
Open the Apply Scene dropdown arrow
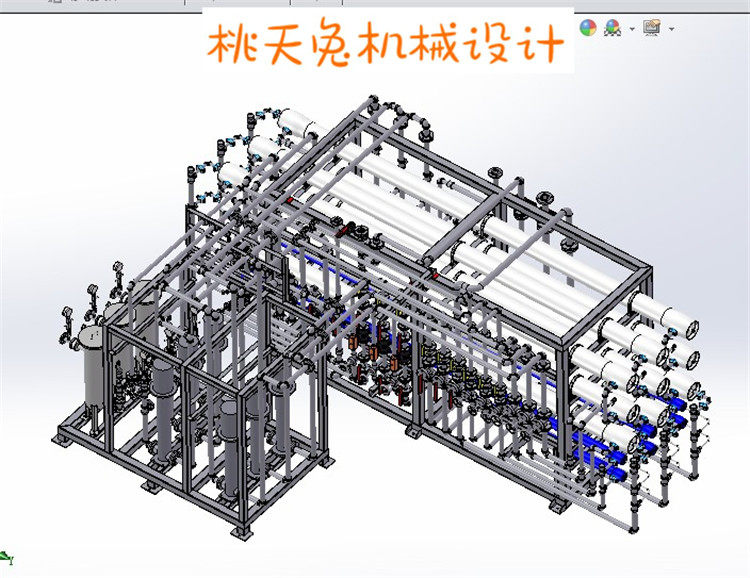(x=632, y=29)
